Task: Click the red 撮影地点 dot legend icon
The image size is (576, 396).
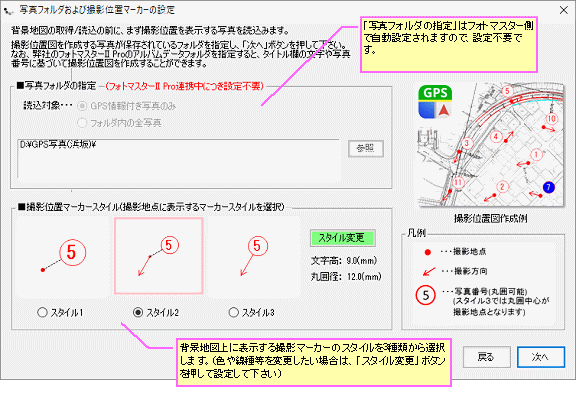Action: click(427, 252)
